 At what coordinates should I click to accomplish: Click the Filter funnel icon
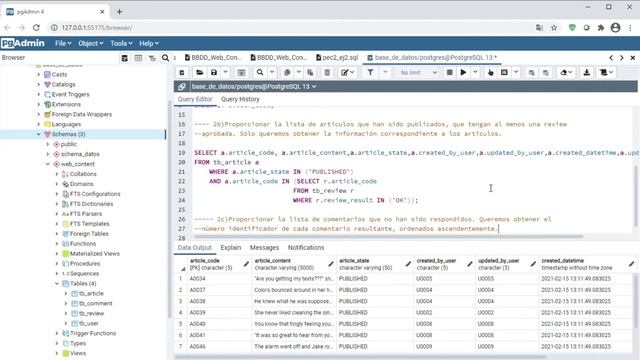[x=370, y=72]
